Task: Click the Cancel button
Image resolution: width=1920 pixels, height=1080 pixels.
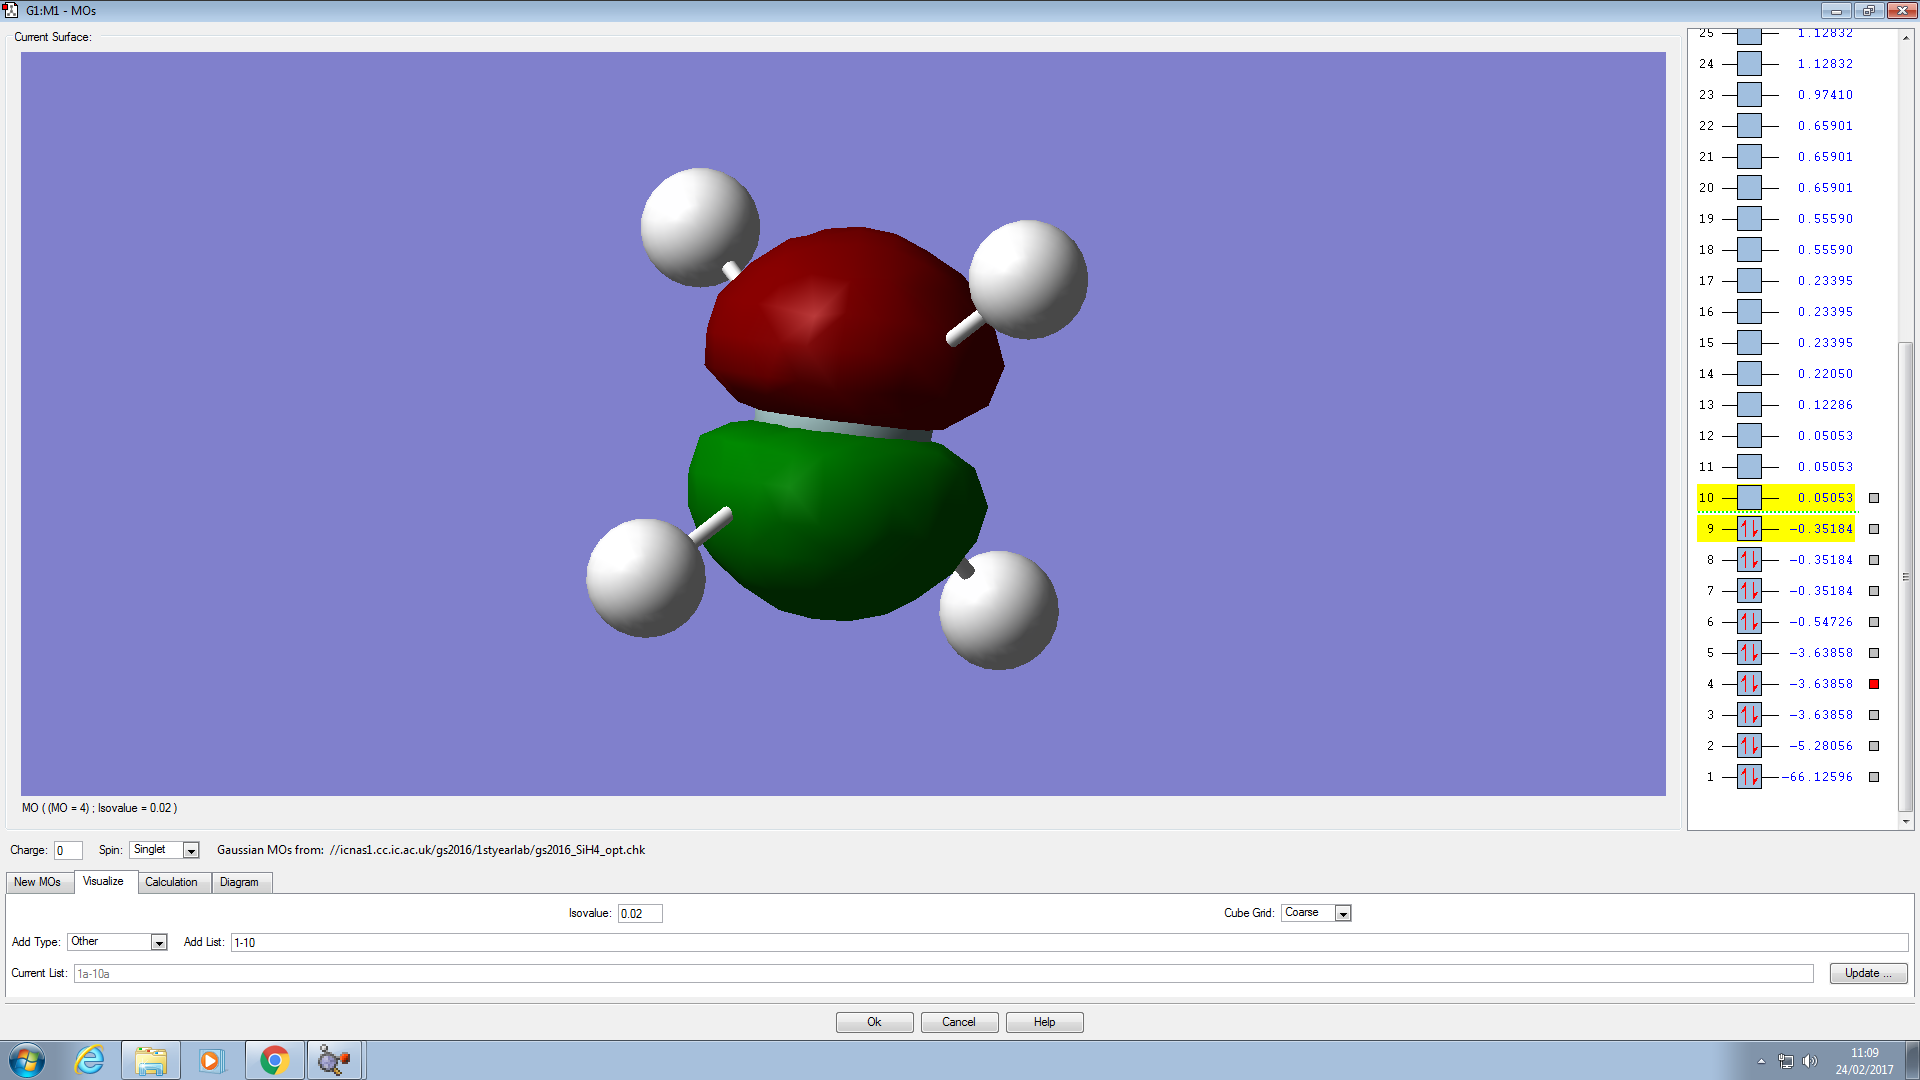Action: [958, 1022]
